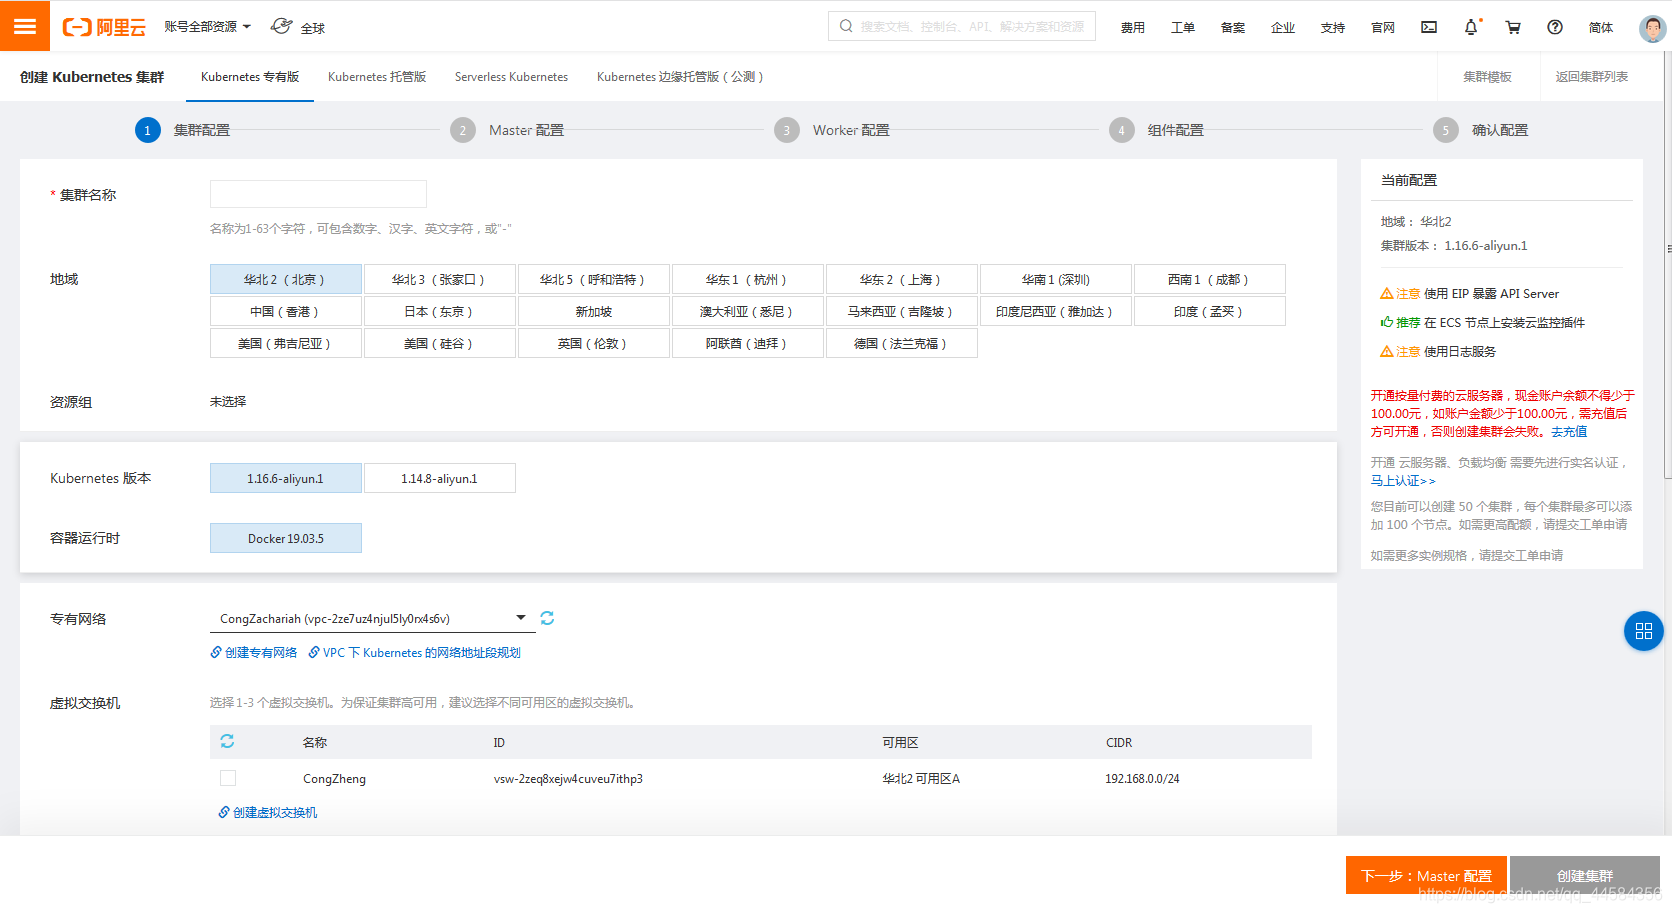Go to step 3 Worker 配置

[832, 130]
